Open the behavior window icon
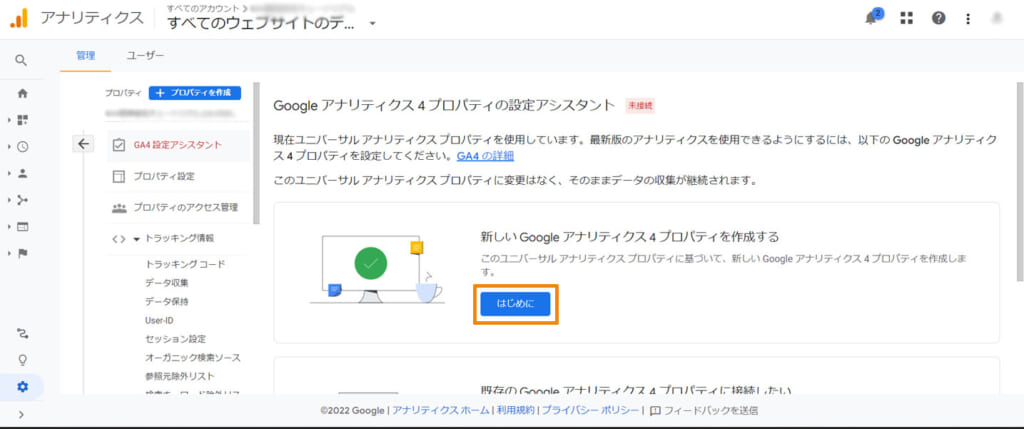Image resolution: width=1024 pixels, height=429 pixels. [23, 227]
